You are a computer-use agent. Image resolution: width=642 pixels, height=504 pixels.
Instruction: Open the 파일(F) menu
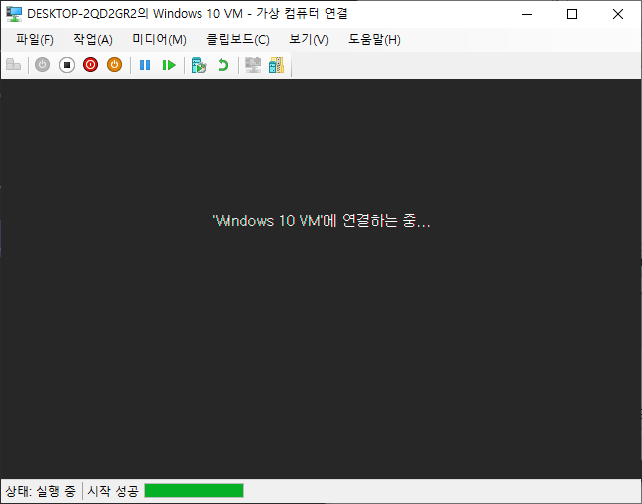coord(35,40)
